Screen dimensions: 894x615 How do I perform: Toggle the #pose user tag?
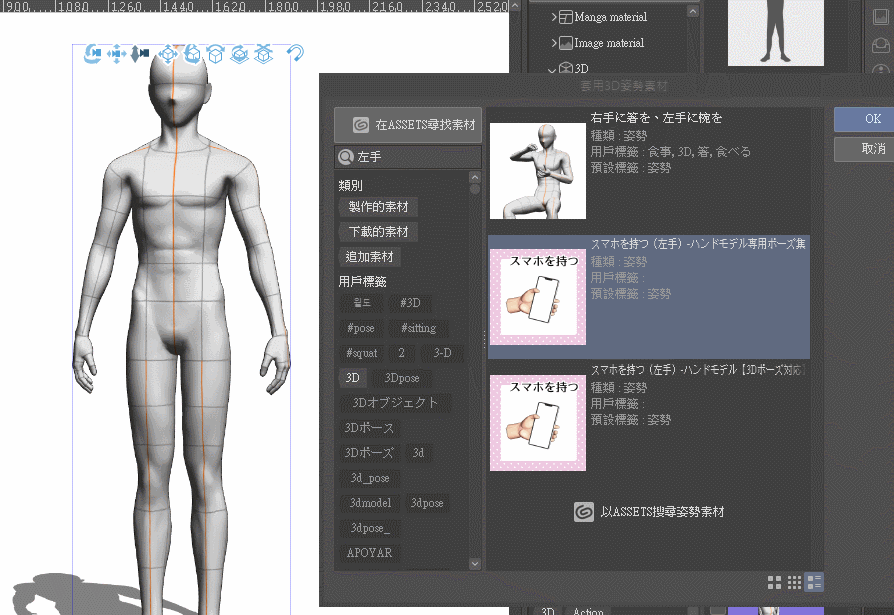click(361, 328)
